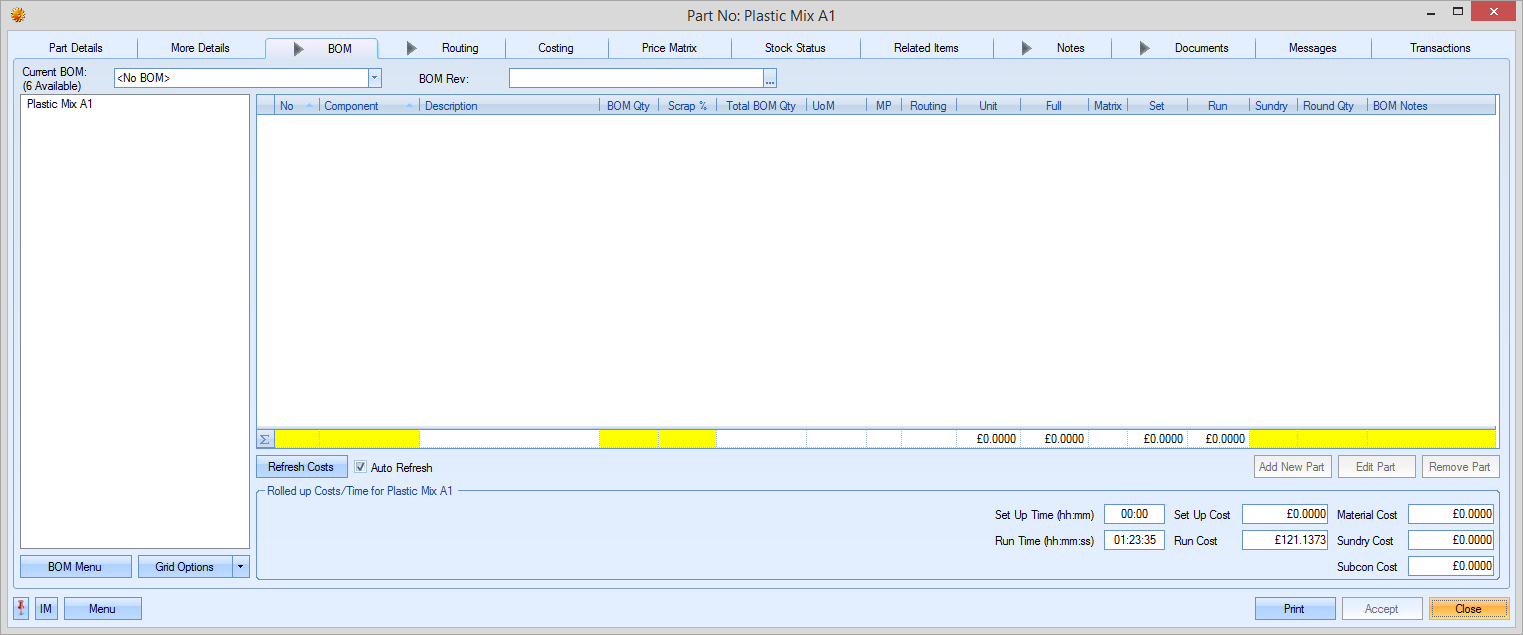
Task: Click the arrow icon on Notes tab
Action: 1027,48
